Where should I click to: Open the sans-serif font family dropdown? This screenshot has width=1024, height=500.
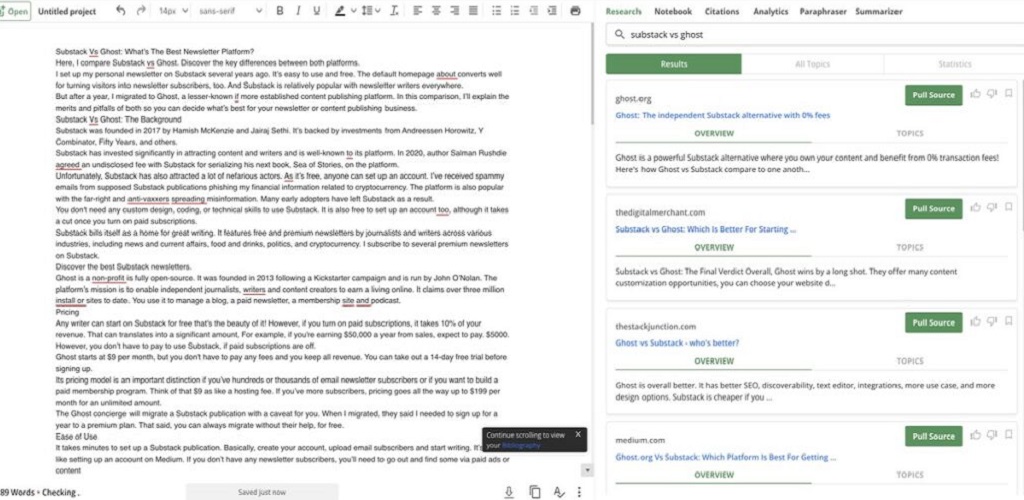[x=231, y=11]
